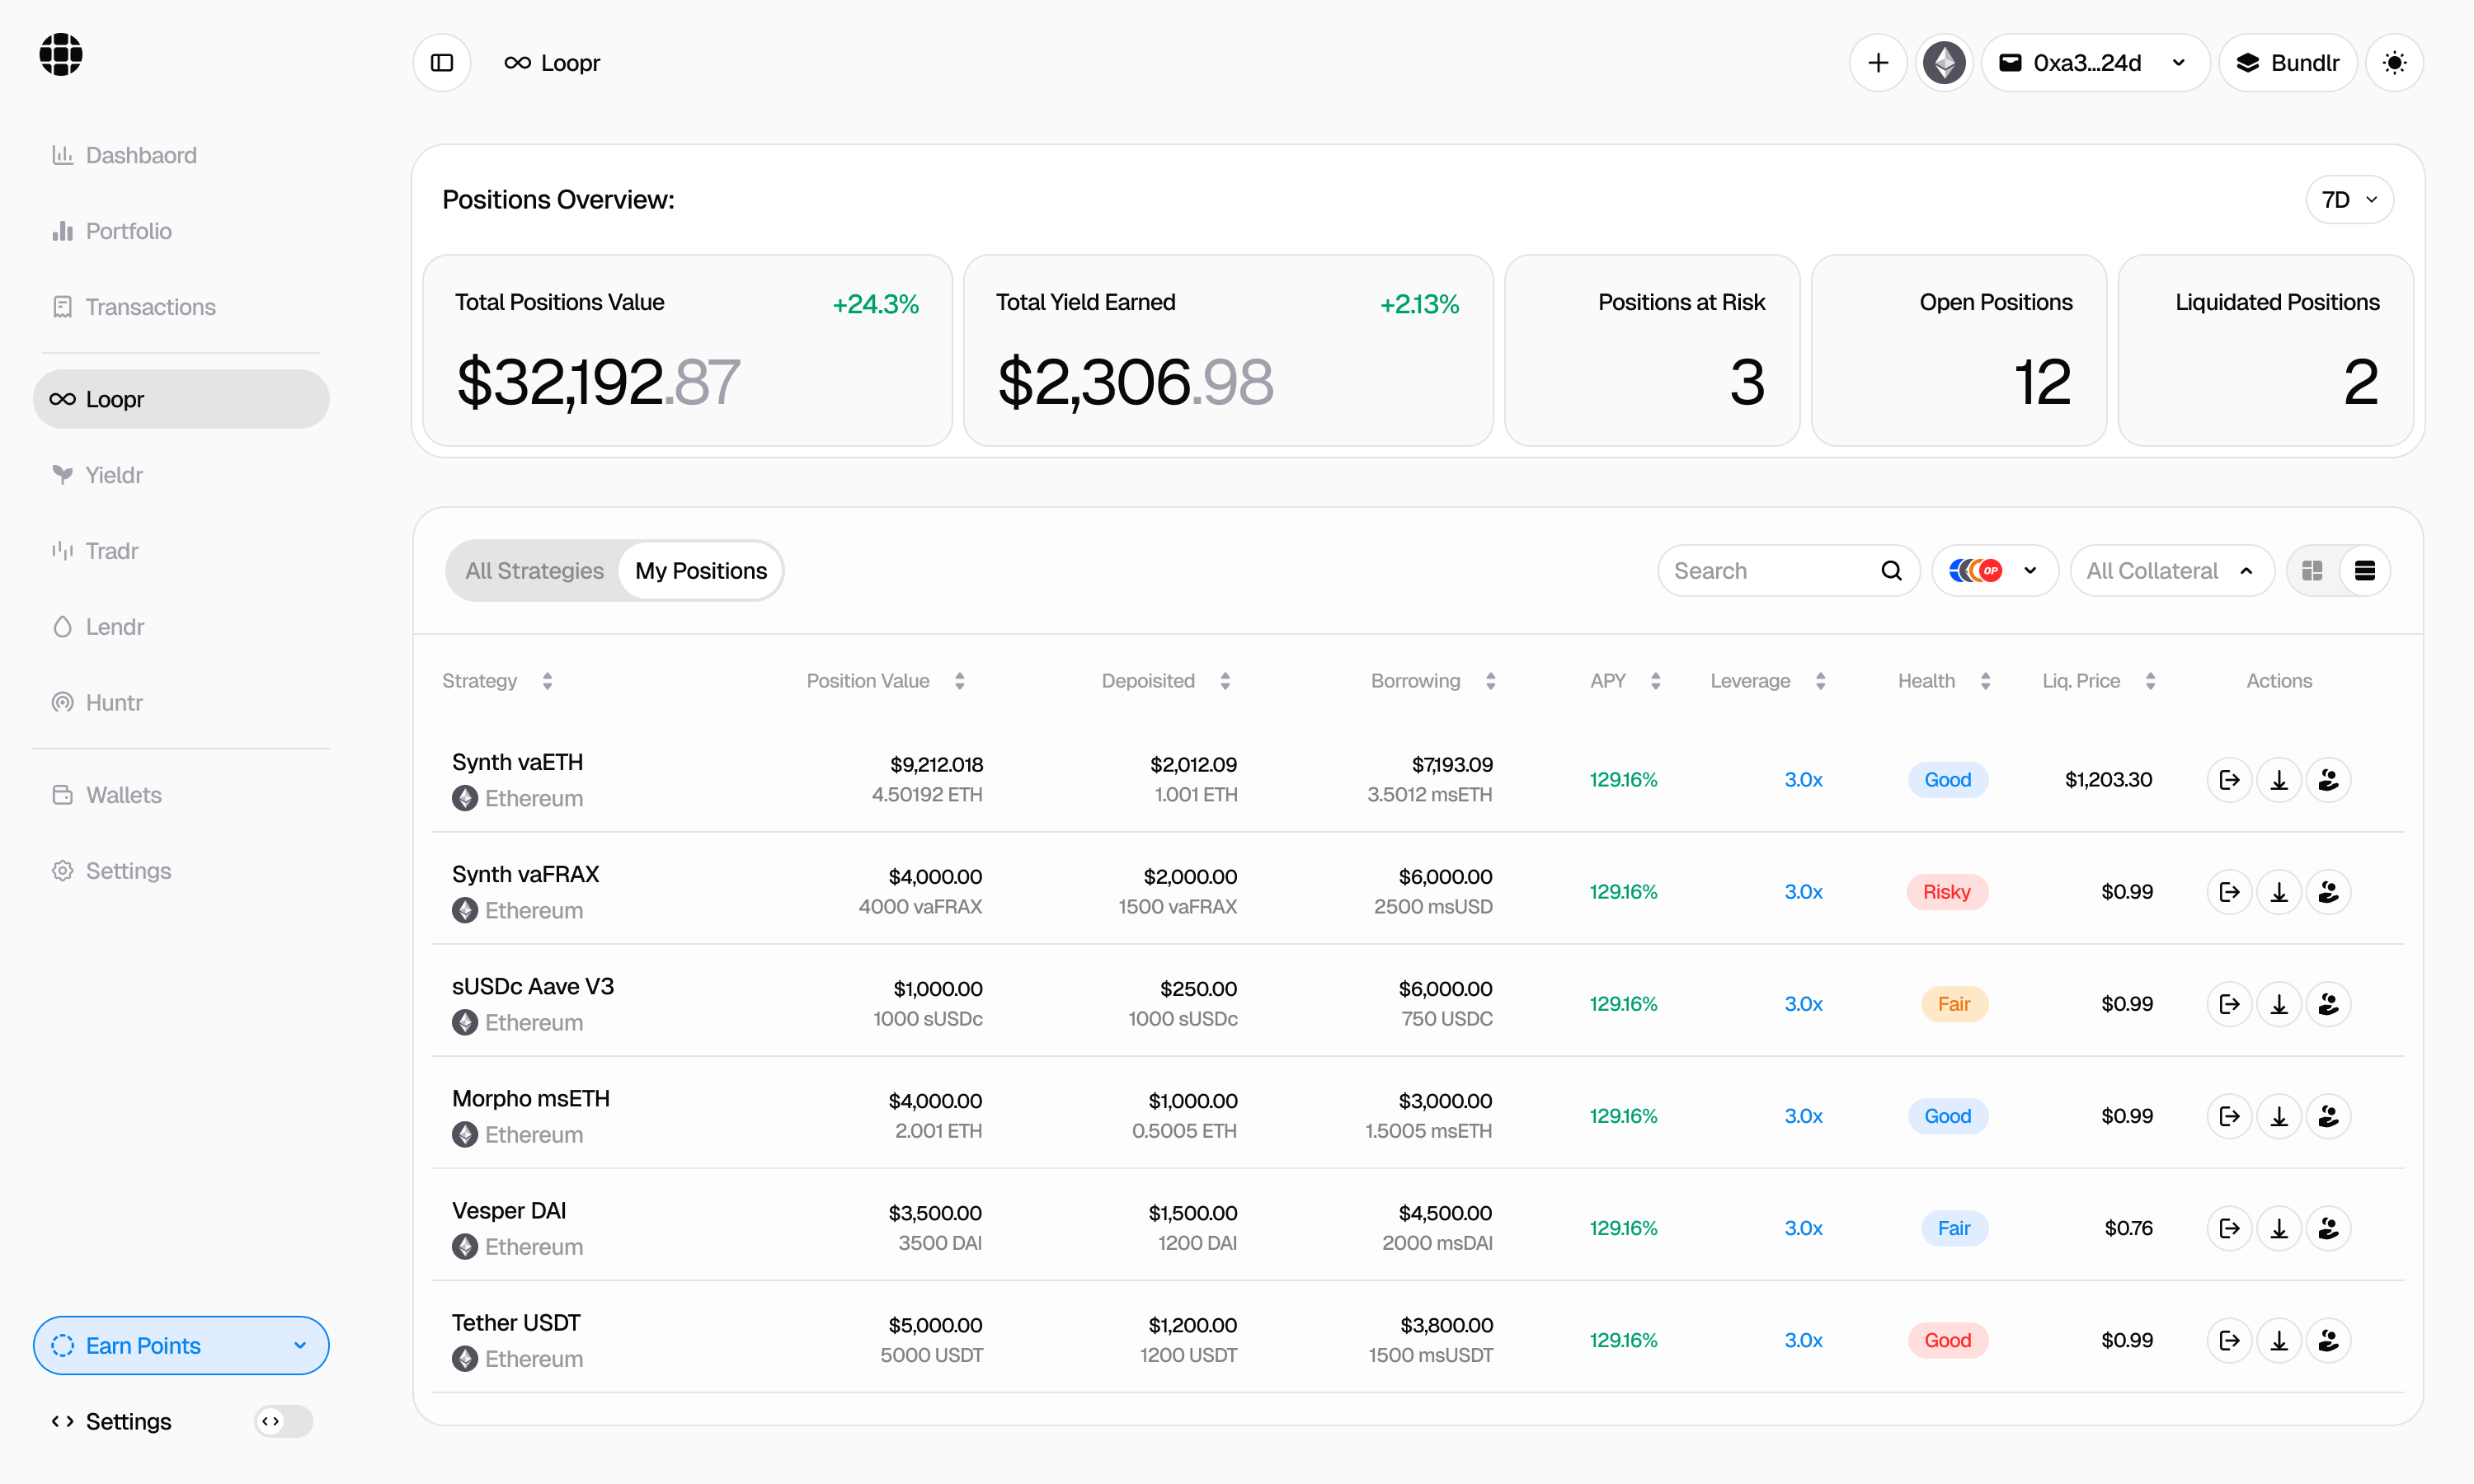Click hand-coin icon for sUSDc Aave V3

[2328, 1004]
